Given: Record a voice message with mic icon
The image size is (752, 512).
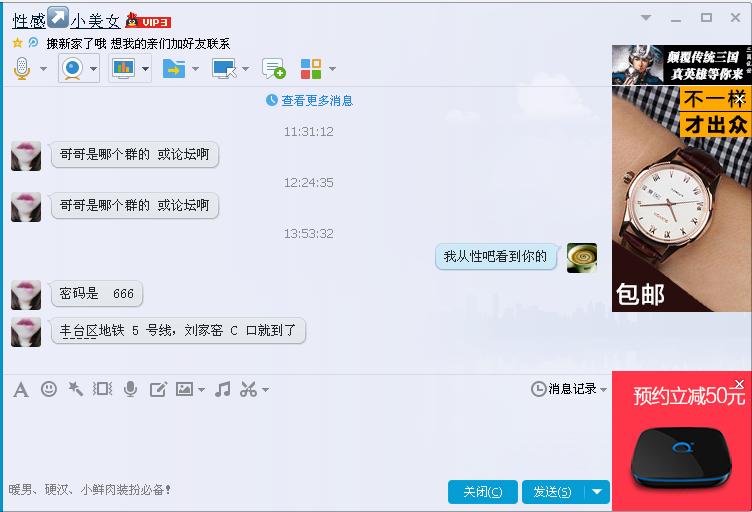Looking at the screenshot, I should pos(130,389).
